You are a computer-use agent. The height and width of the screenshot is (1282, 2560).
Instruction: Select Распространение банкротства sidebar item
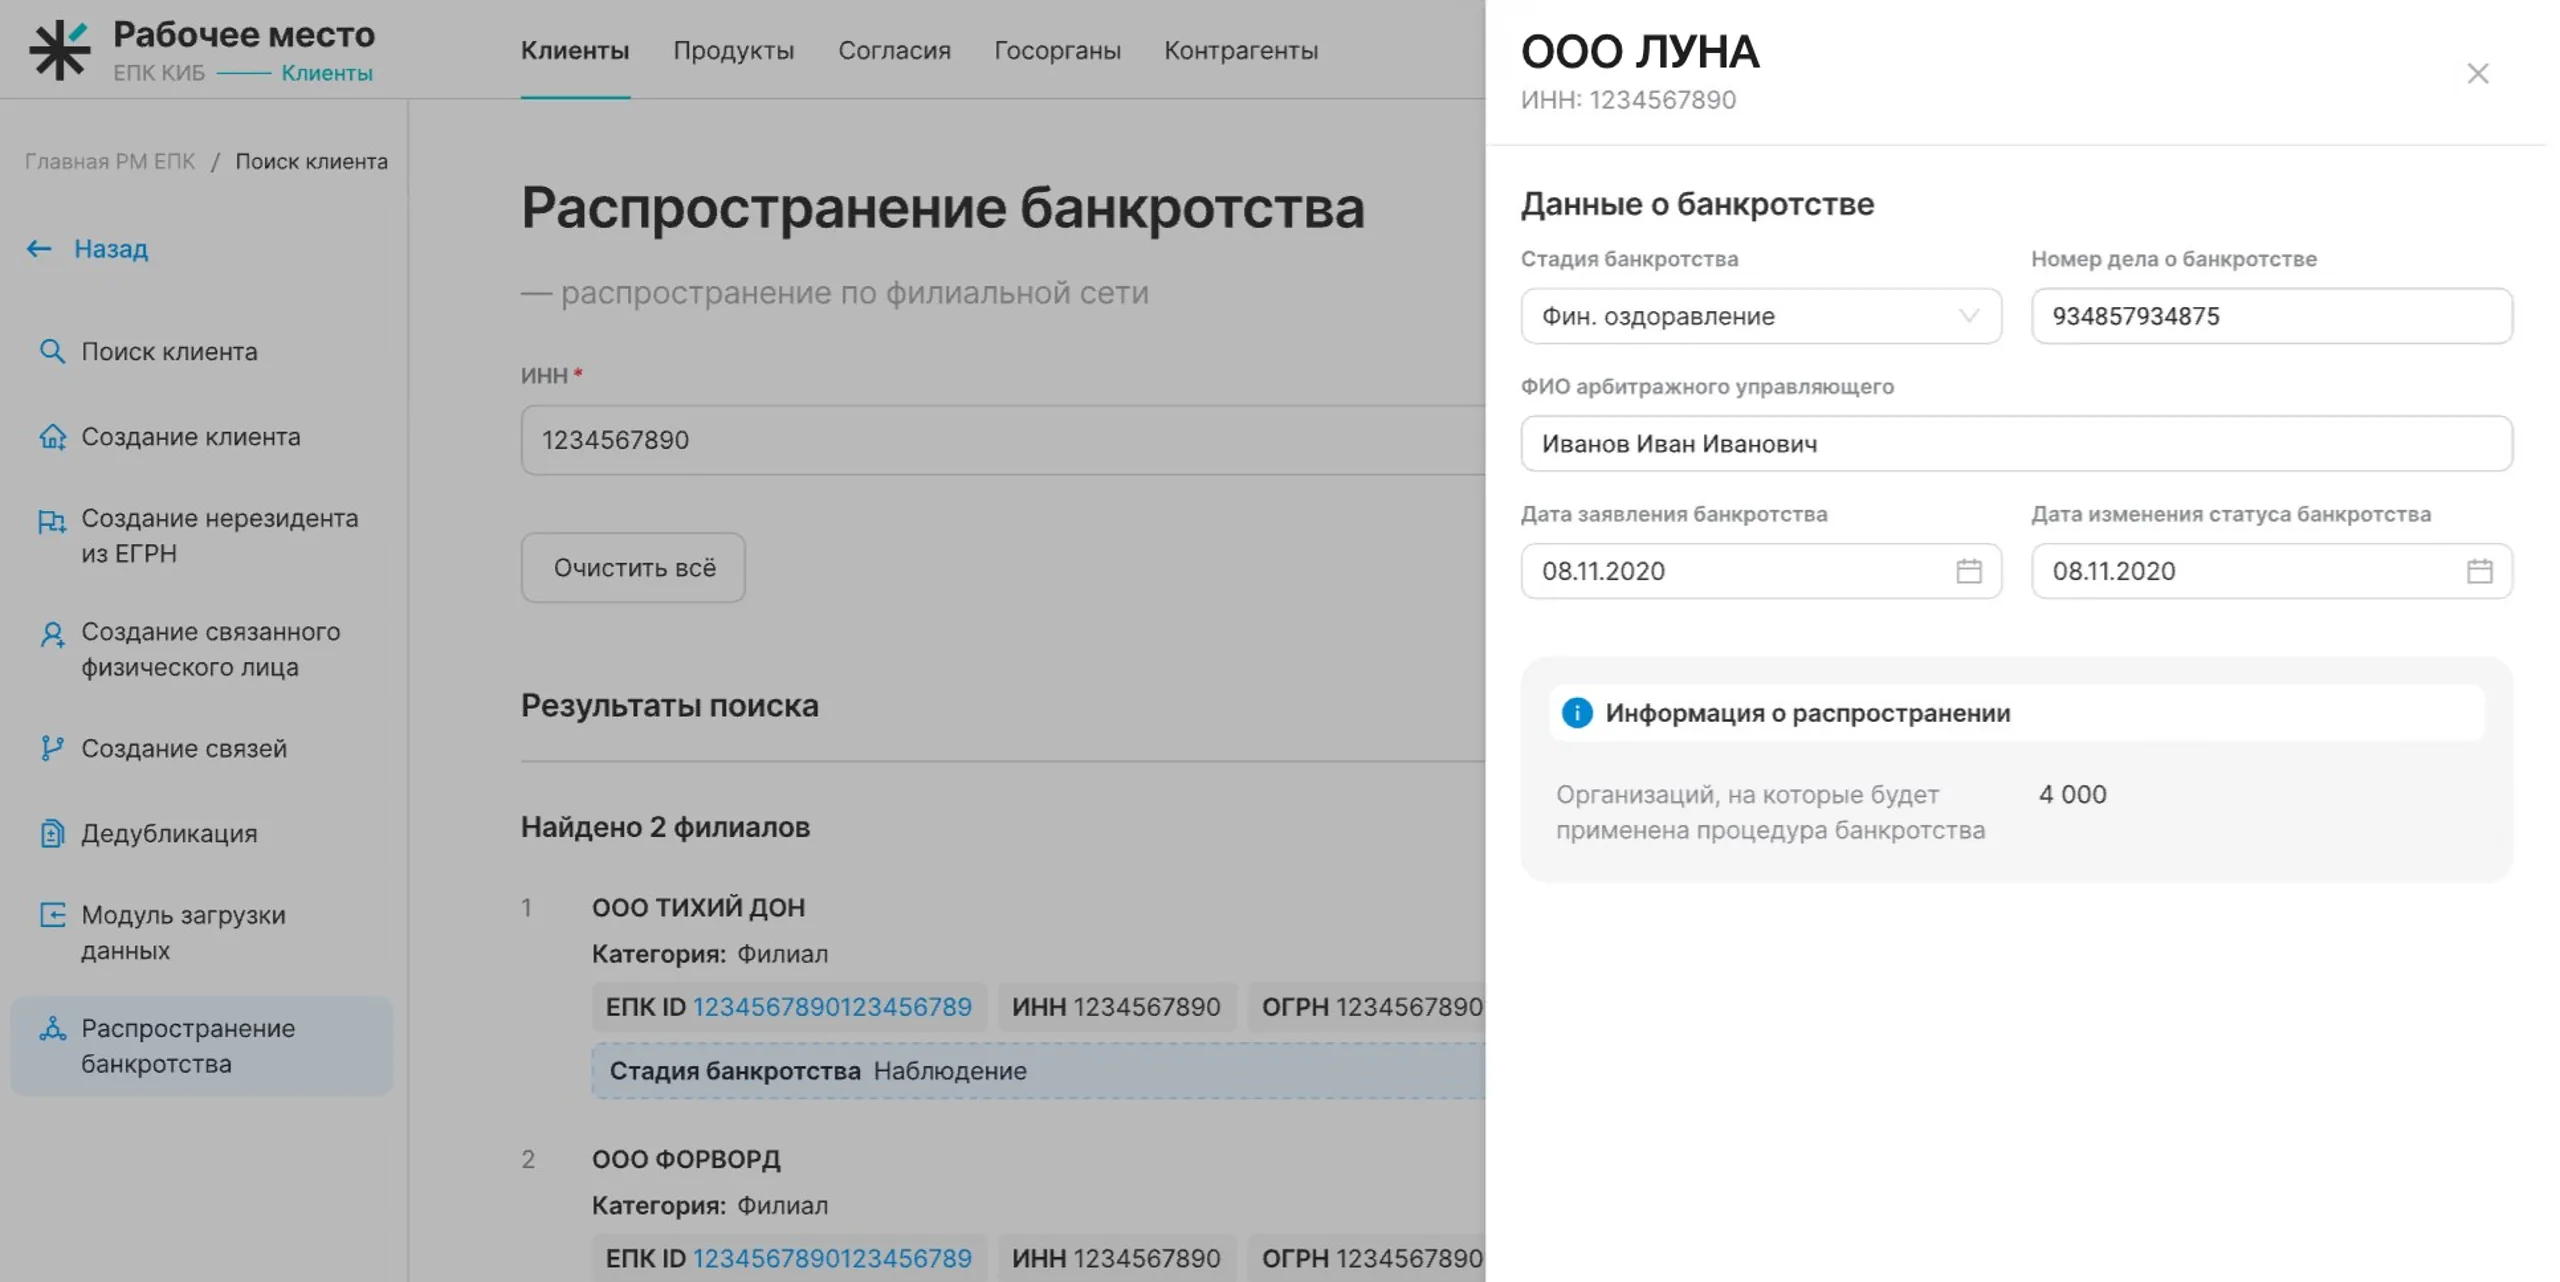pos(200,1046)
